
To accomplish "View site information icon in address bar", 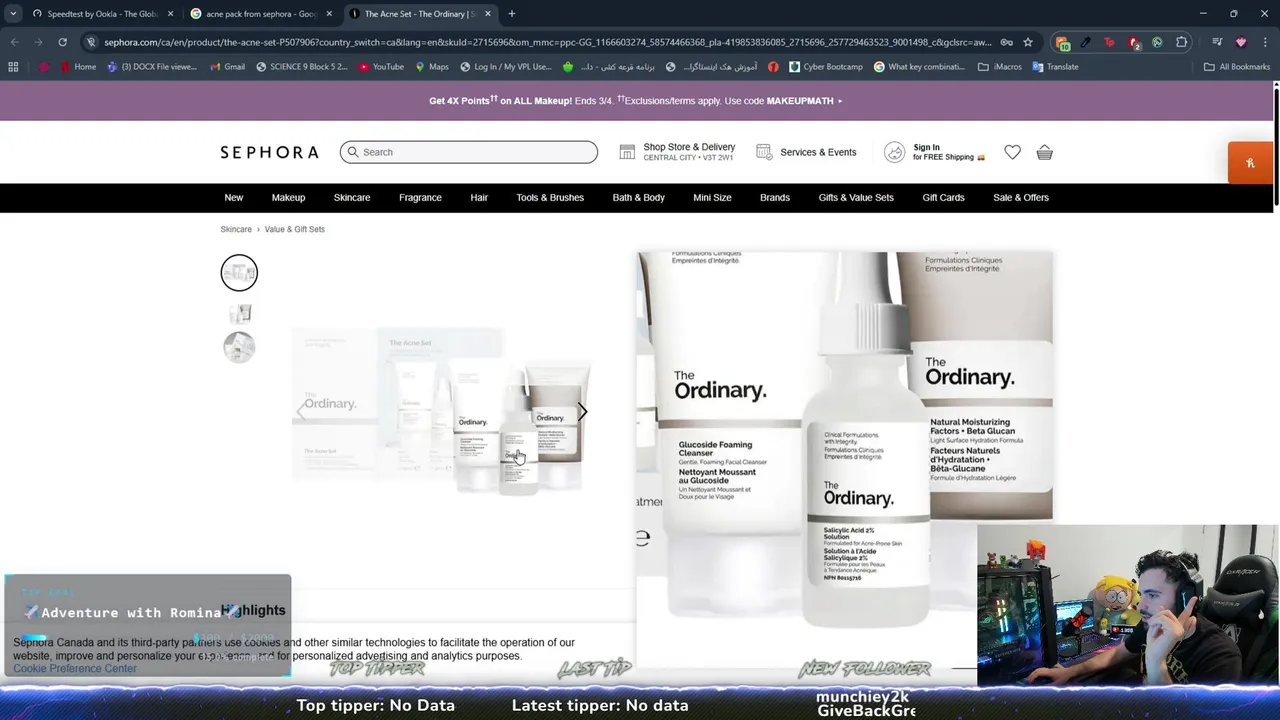I will [91, 42].
